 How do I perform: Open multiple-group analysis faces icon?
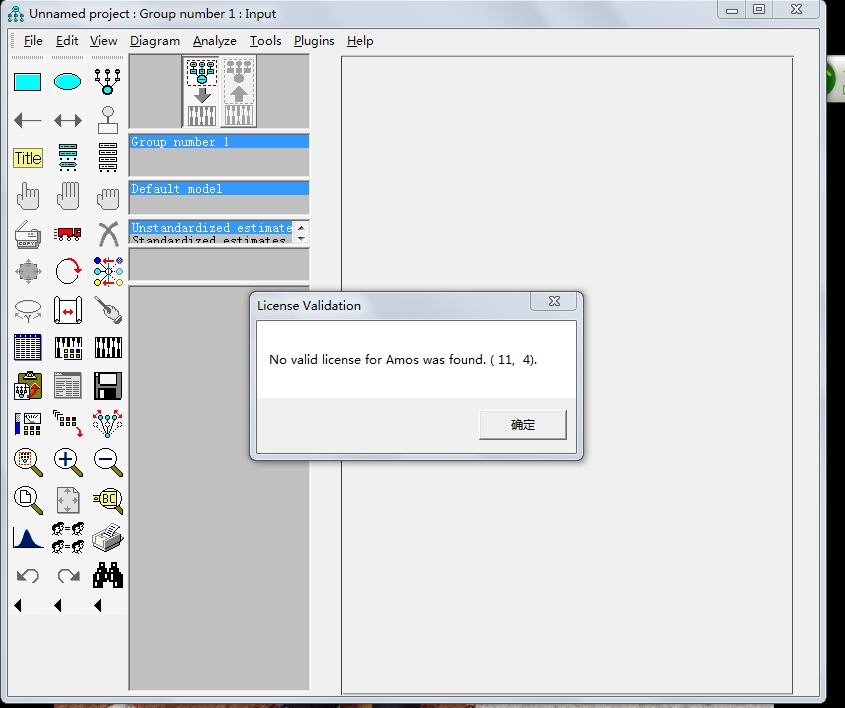tap(67, 538)
